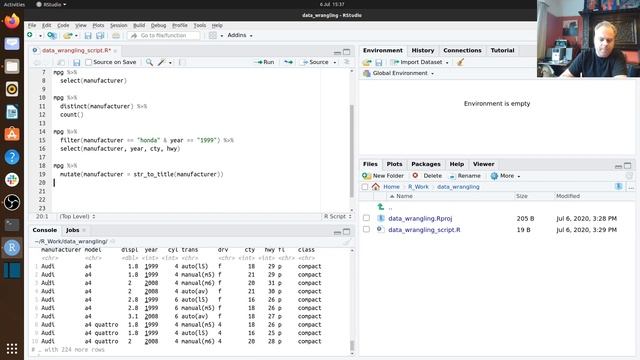The height and width of the screenshot is (360, 640).
Task: Click Save workspace icon in Environment pane
Action: pyautogui.click(x=379, y=62)
